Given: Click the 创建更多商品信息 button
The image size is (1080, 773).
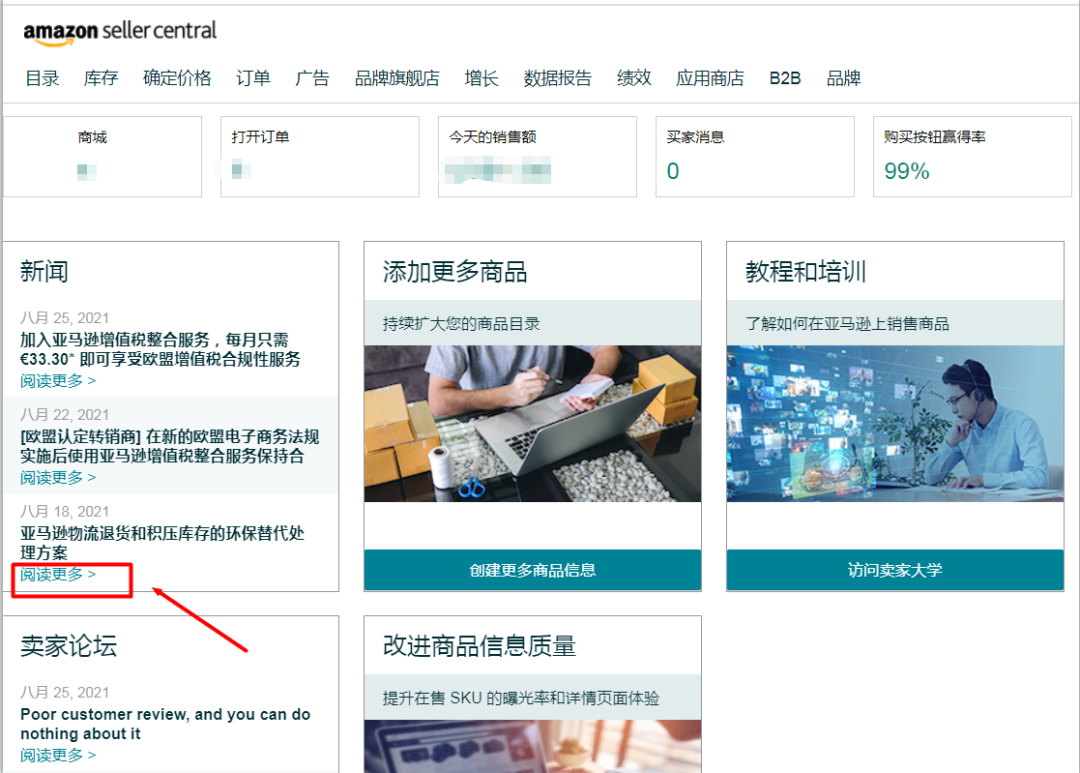Looking at the screenshot, I should (x=532, y=570).
